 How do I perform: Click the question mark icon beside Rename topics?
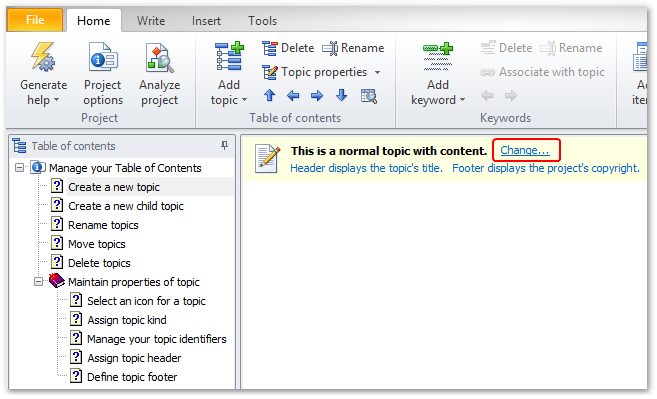coord(57,224)
